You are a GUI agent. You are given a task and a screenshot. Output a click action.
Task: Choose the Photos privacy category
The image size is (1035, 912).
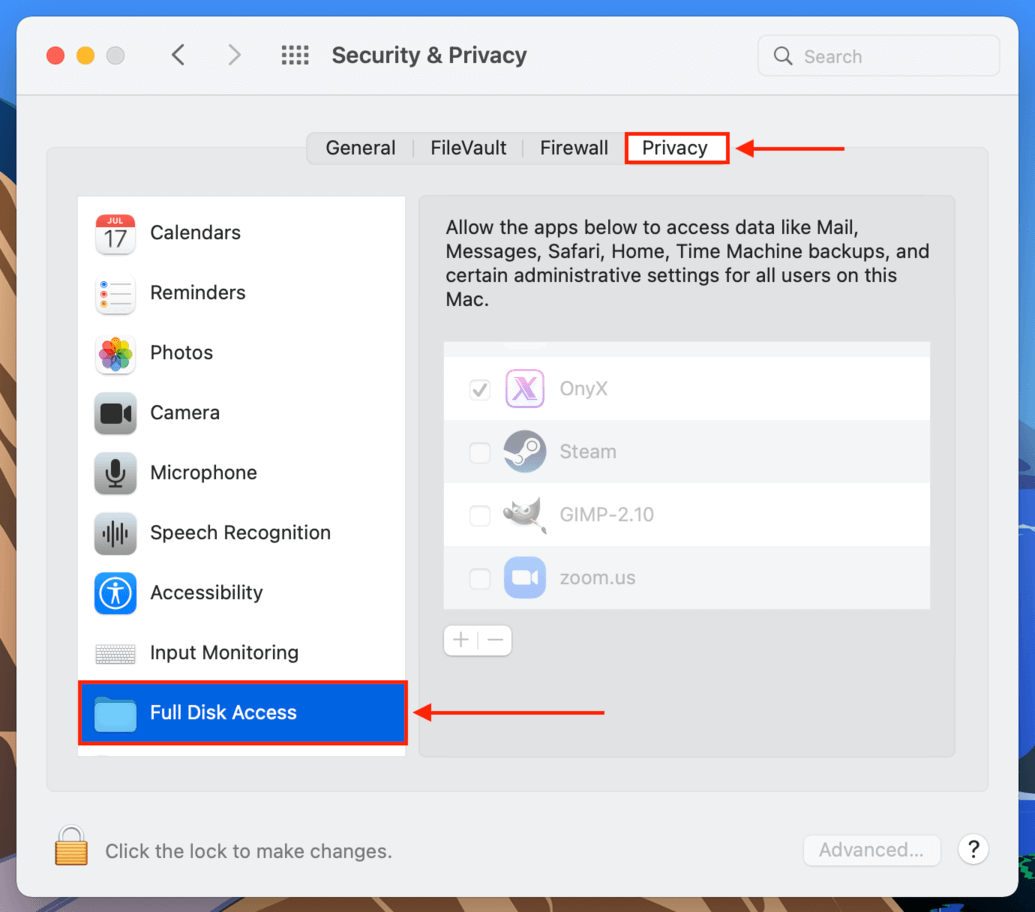tap(241, 353)
